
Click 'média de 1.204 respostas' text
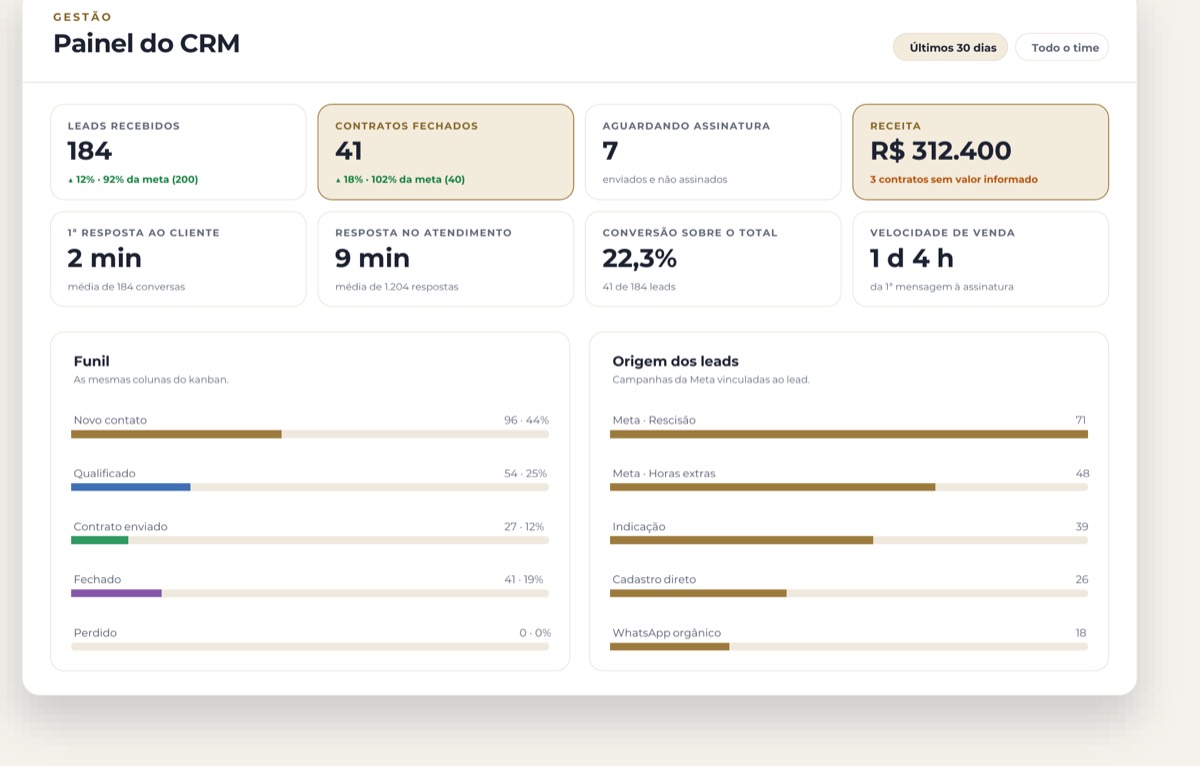point(396,287)
